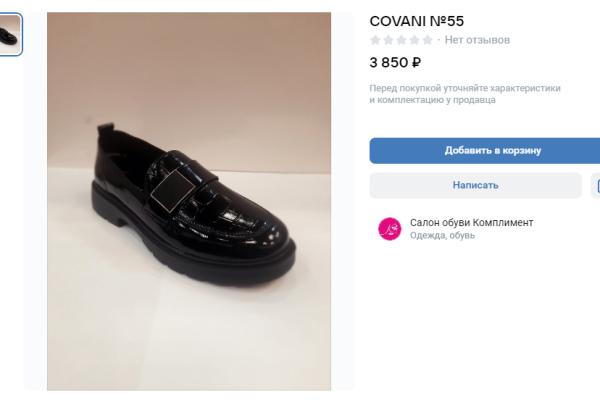
Task: Open the pink shop avatar icon
Action: [x=389, y=229]
